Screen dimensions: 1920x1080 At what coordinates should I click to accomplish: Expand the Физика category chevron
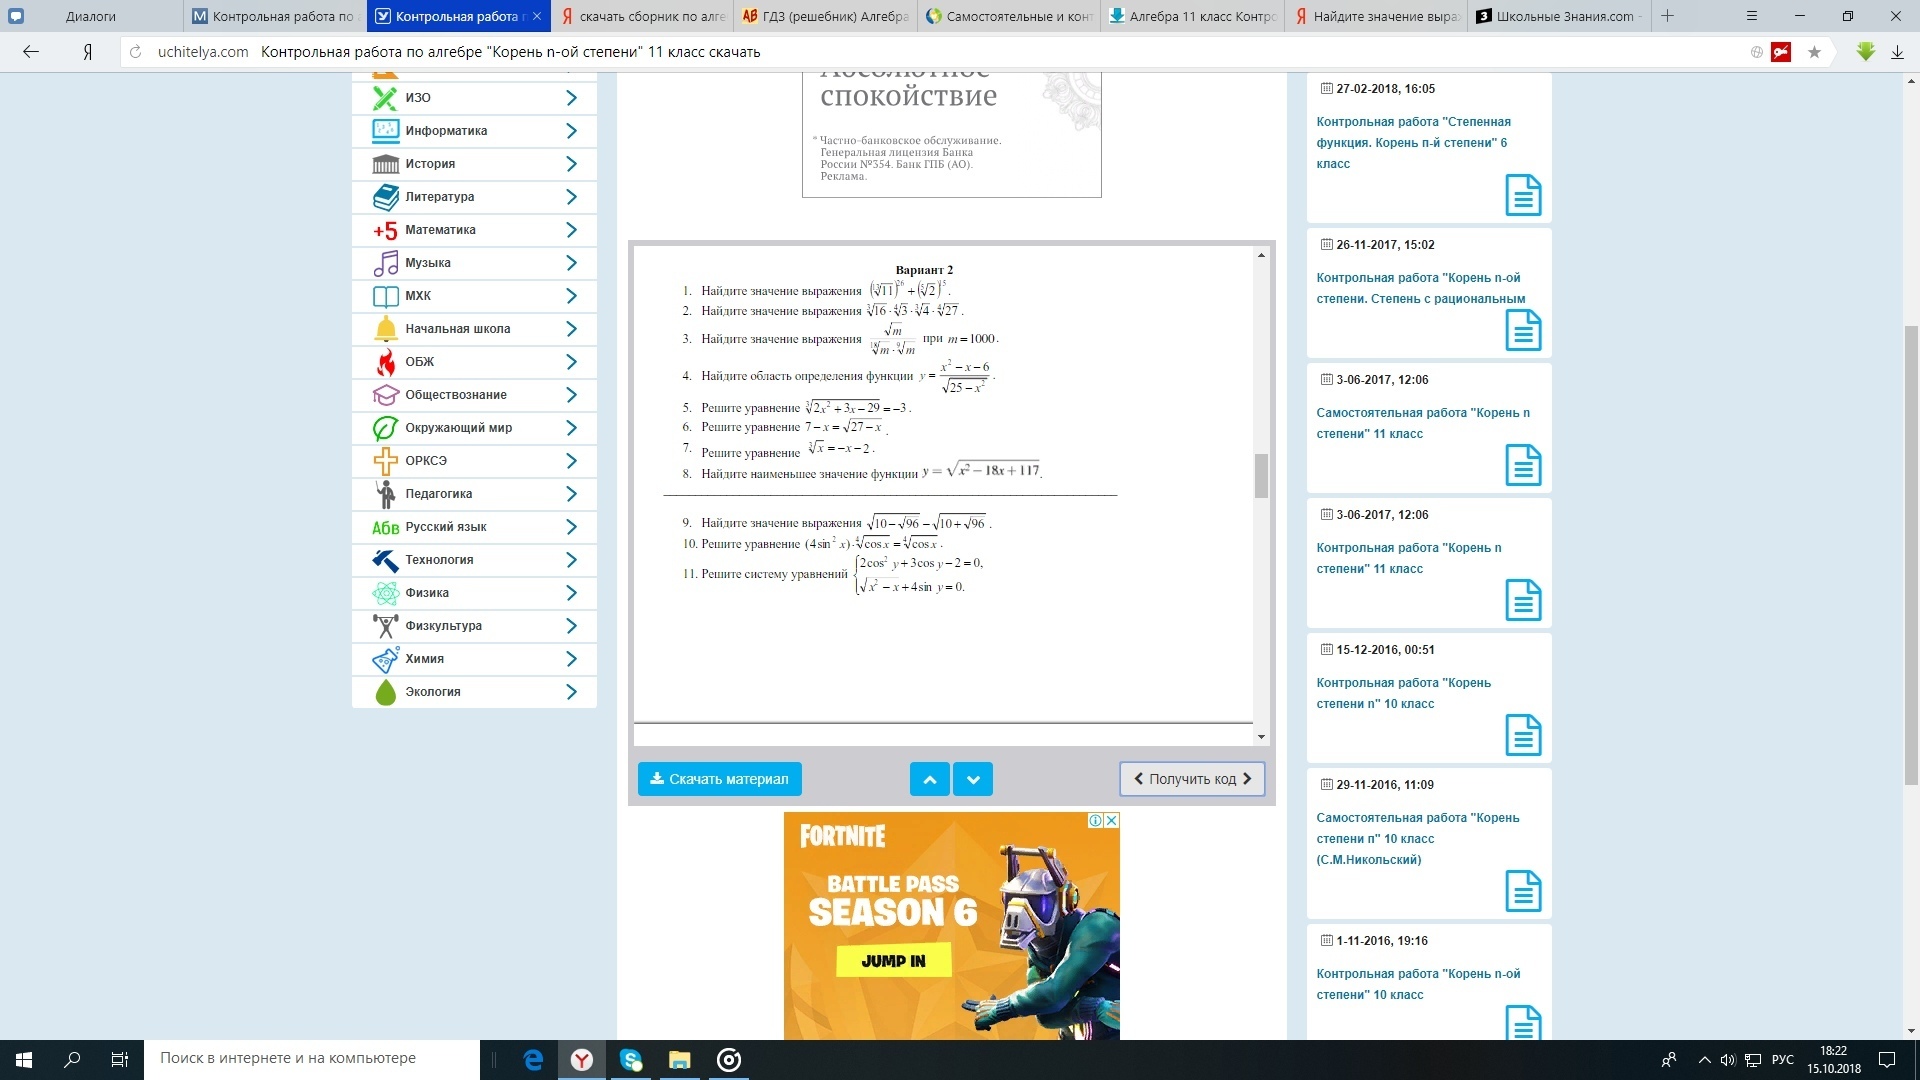tap(571, 593)
